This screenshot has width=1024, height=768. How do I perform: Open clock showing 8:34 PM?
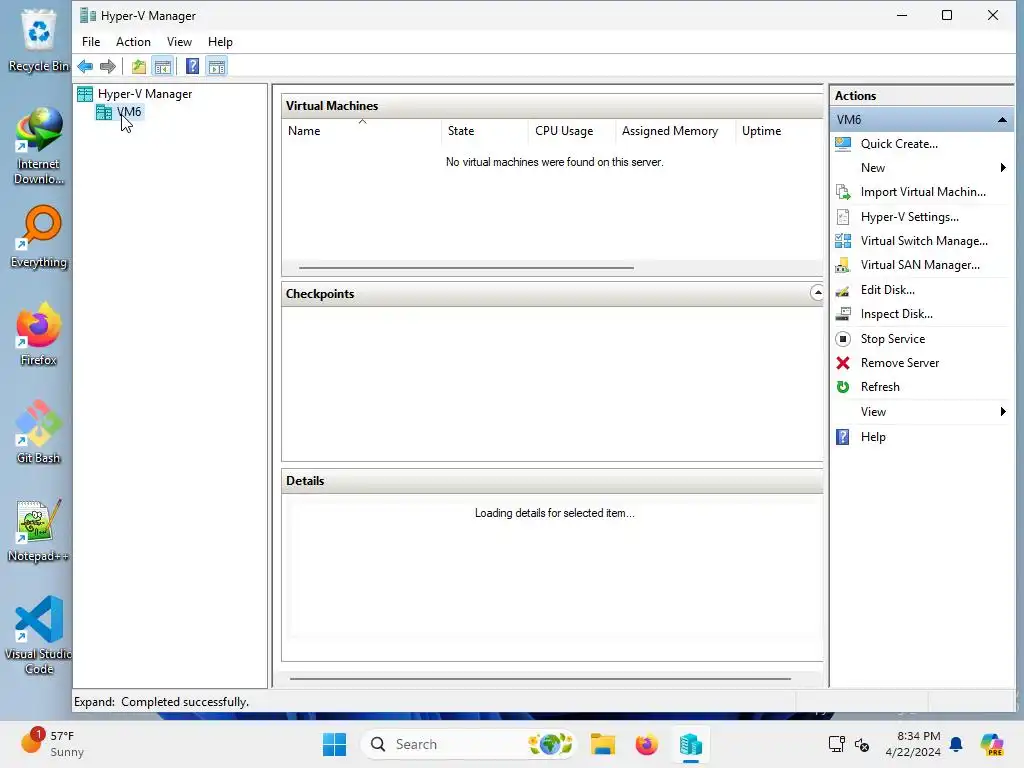pyautogui.click(x=913, y=744)
